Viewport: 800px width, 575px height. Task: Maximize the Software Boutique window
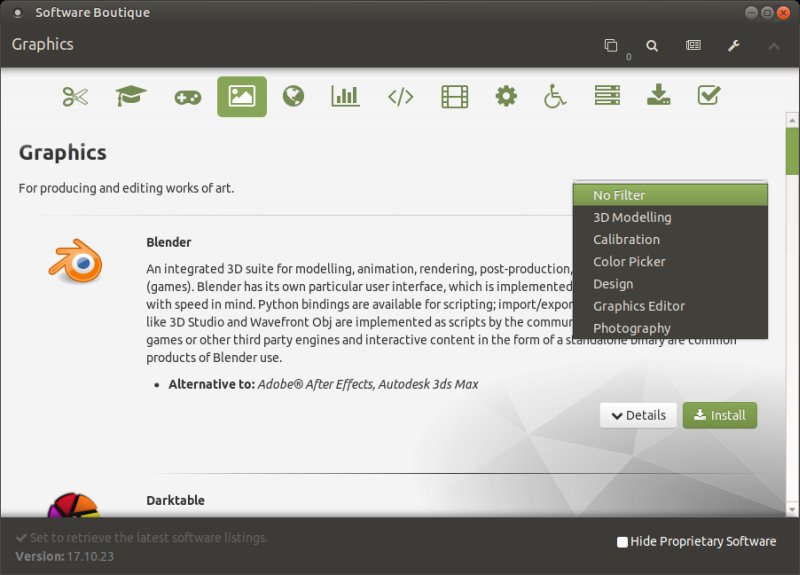tap(767, 13)
